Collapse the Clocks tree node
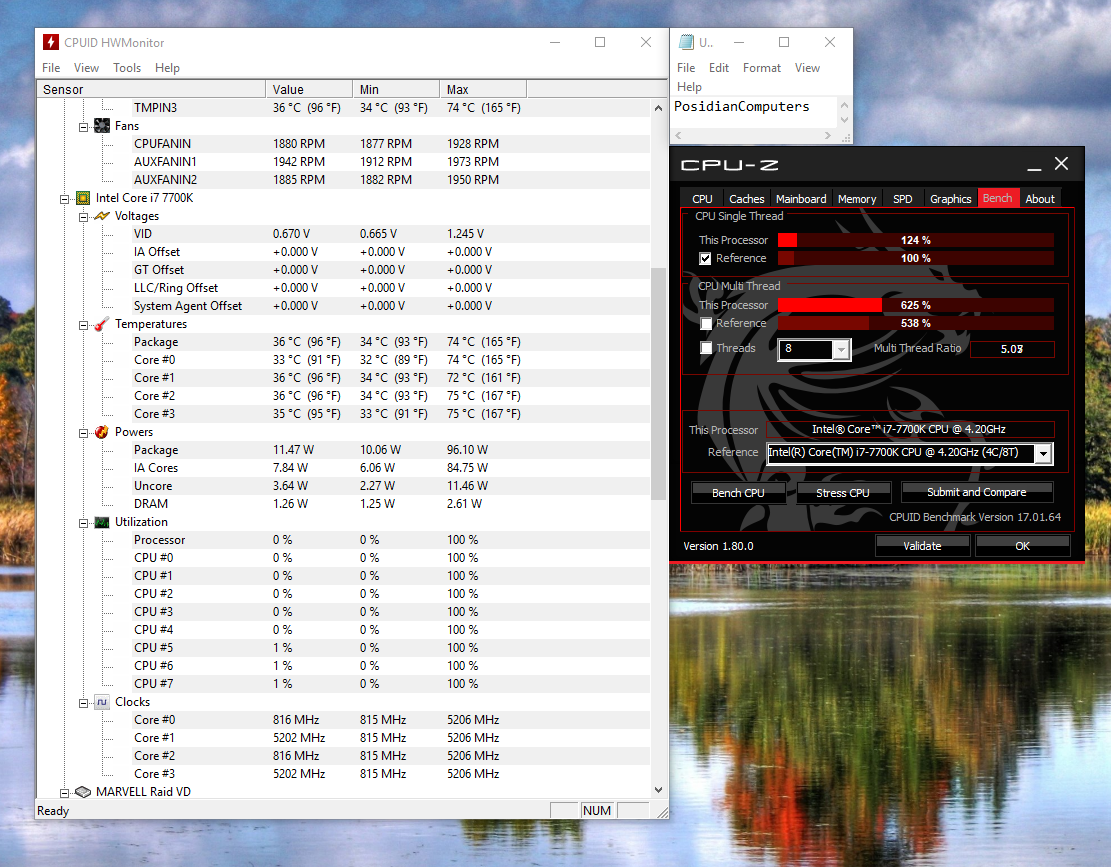Screen dimensions: 1111x867 (x=84, y=703)
